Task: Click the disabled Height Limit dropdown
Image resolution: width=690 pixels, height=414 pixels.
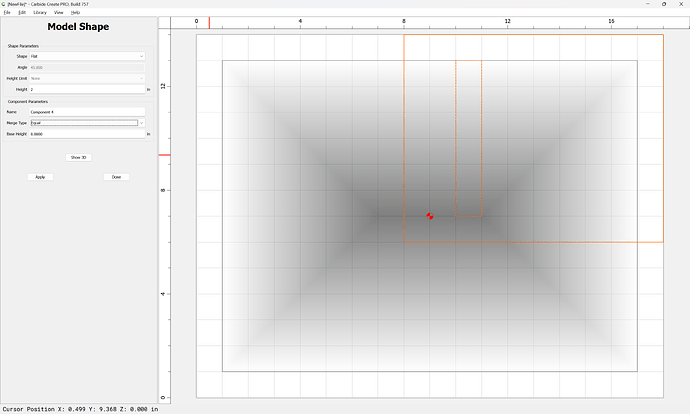Action: (87, 78)
